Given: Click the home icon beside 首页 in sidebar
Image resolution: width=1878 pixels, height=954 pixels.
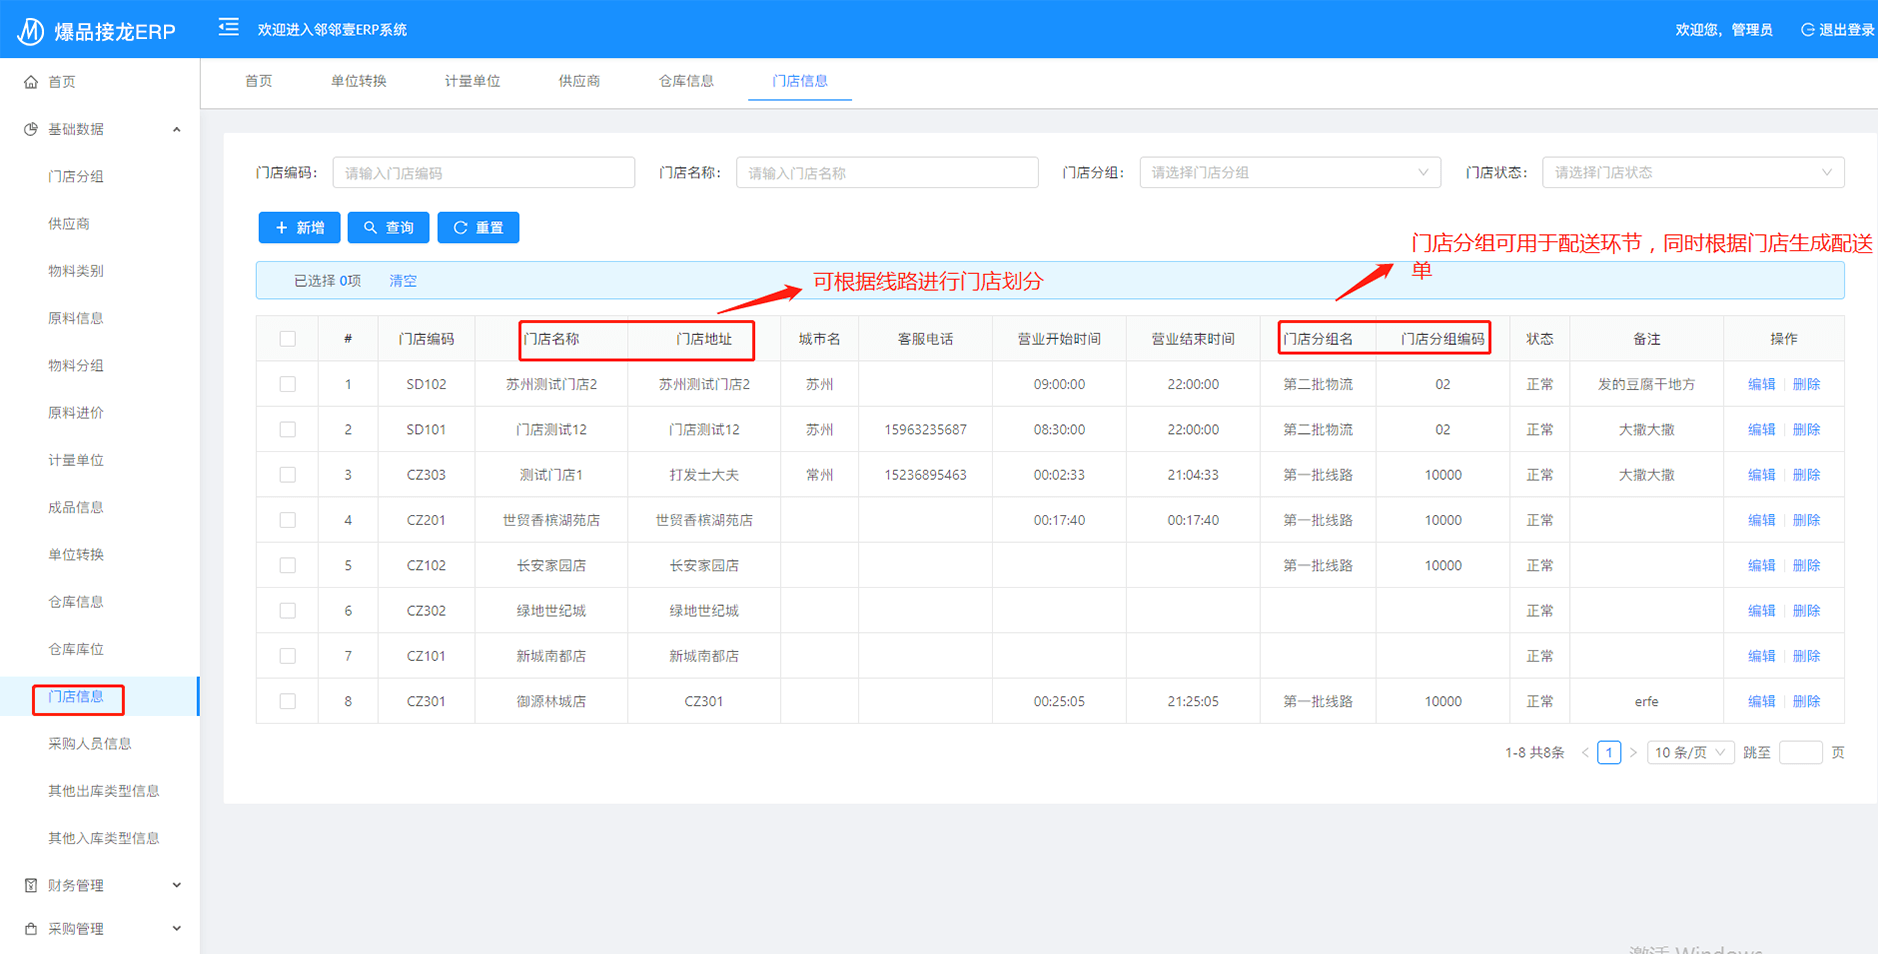Looking at the screenshot, I should 31,82.
